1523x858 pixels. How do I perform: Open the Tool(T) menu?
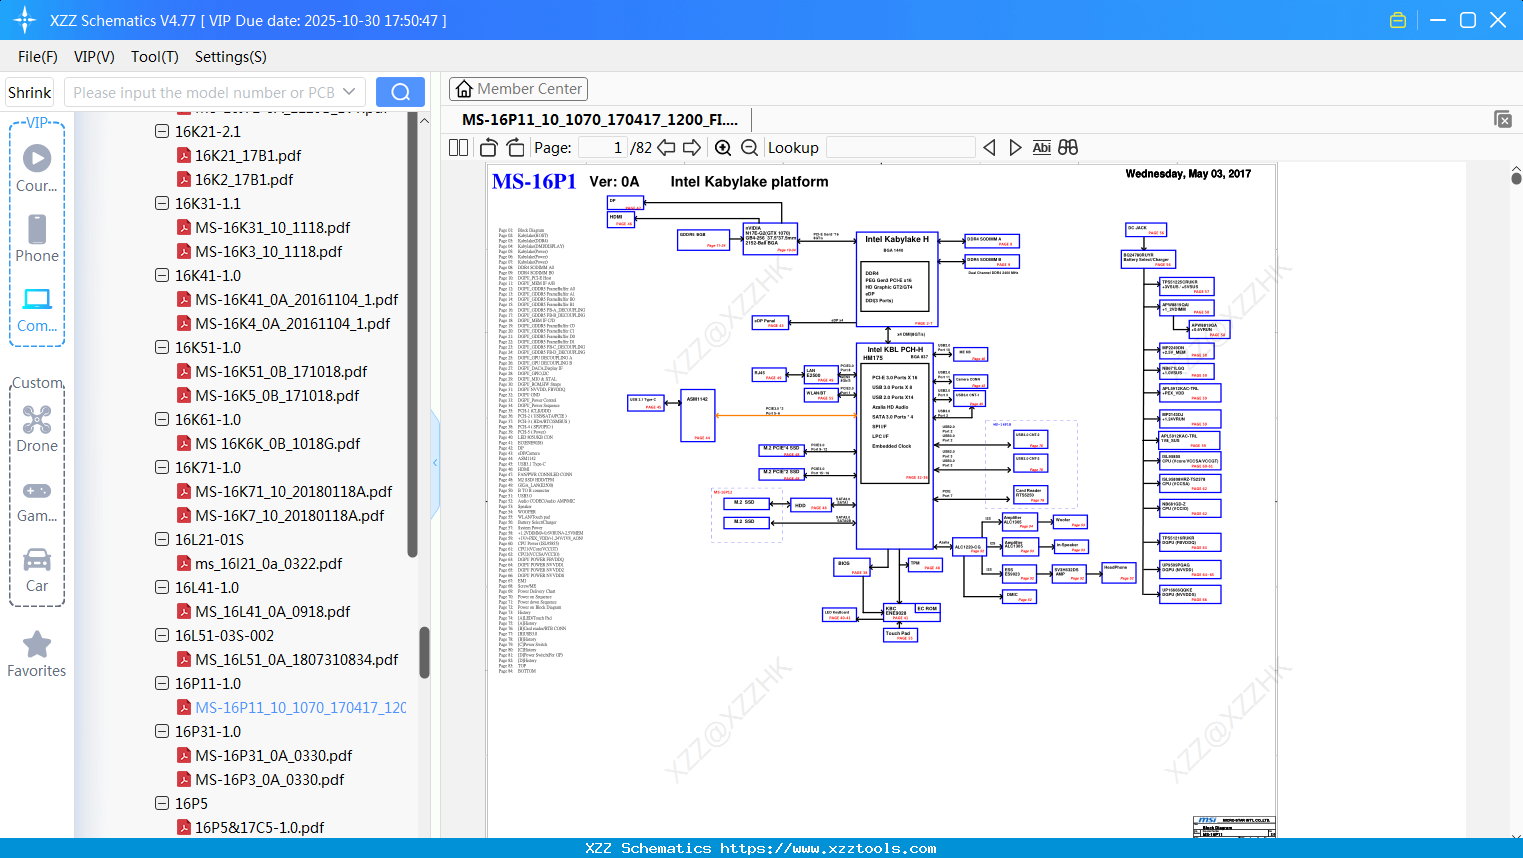[155, 57]
